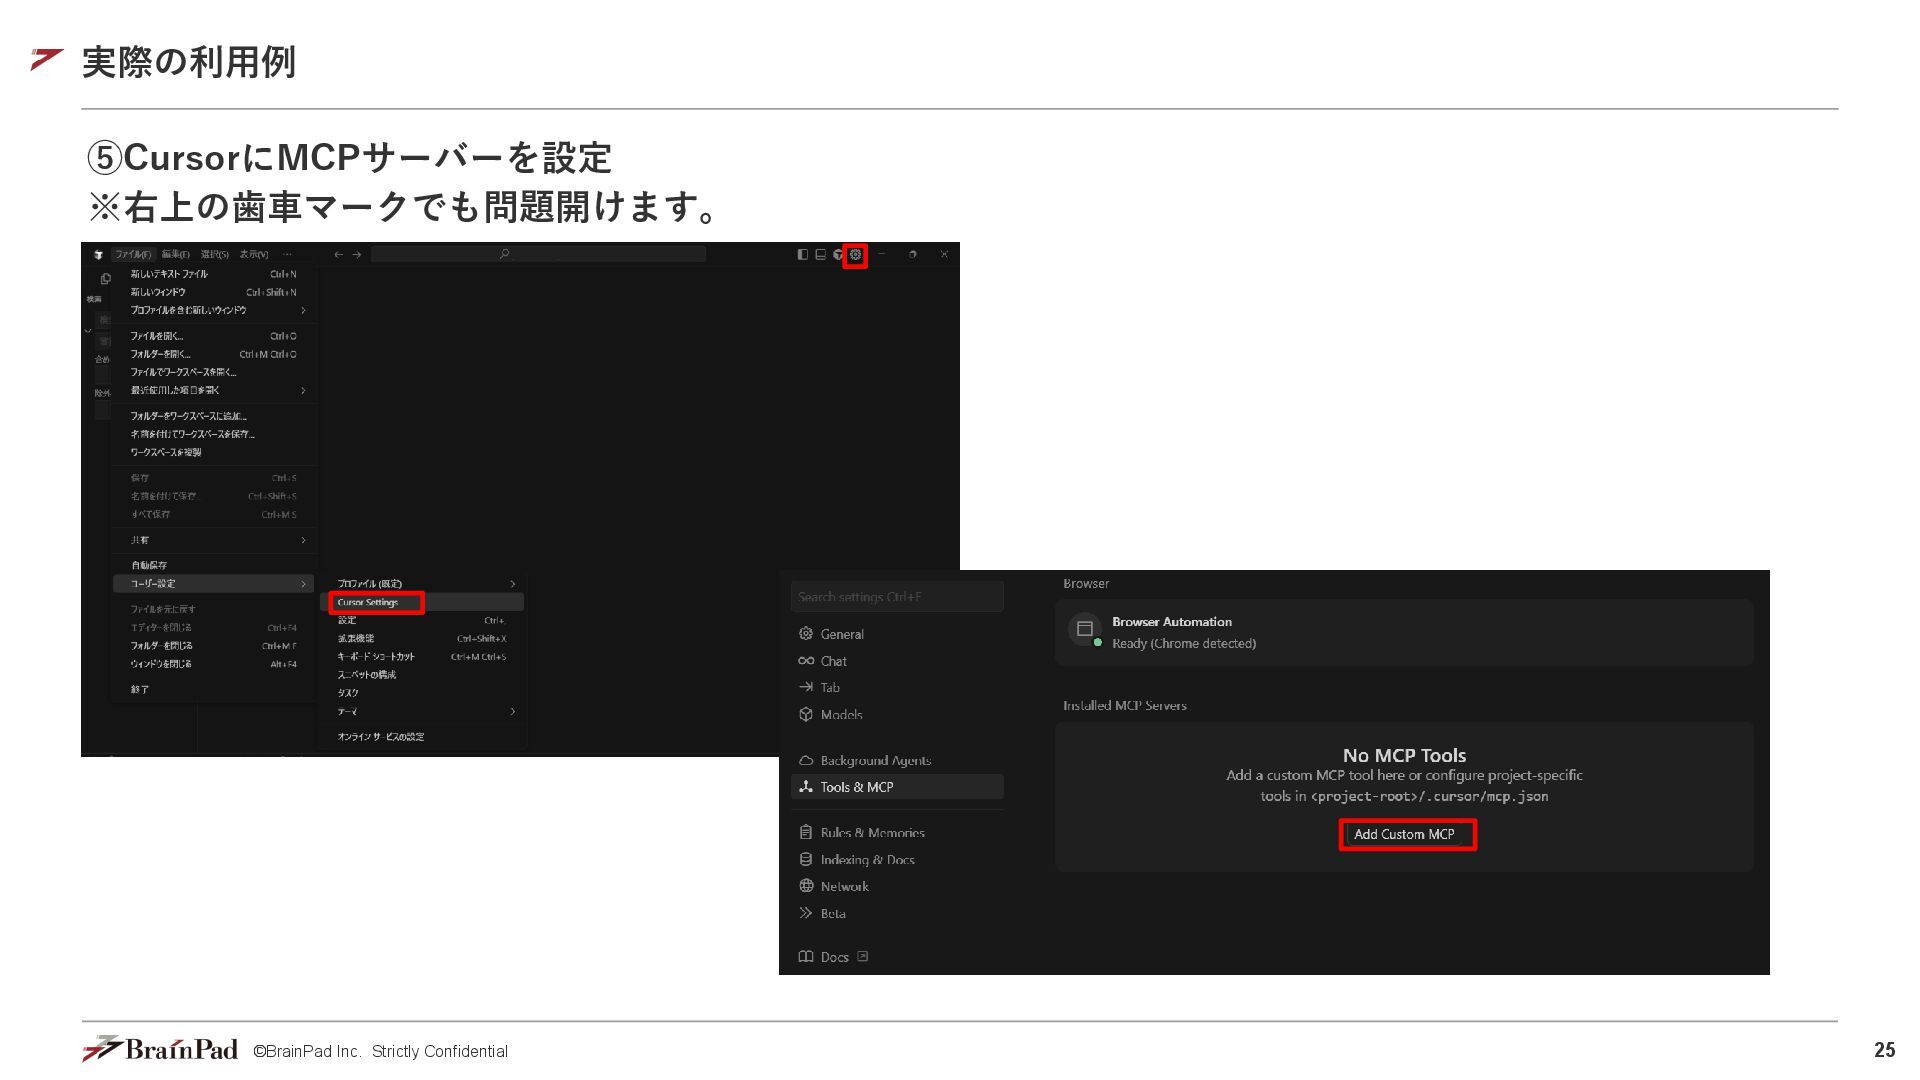Open Background Agents settings
The height and width of the screenshot is (1080, 1920).
coord(874,760)
